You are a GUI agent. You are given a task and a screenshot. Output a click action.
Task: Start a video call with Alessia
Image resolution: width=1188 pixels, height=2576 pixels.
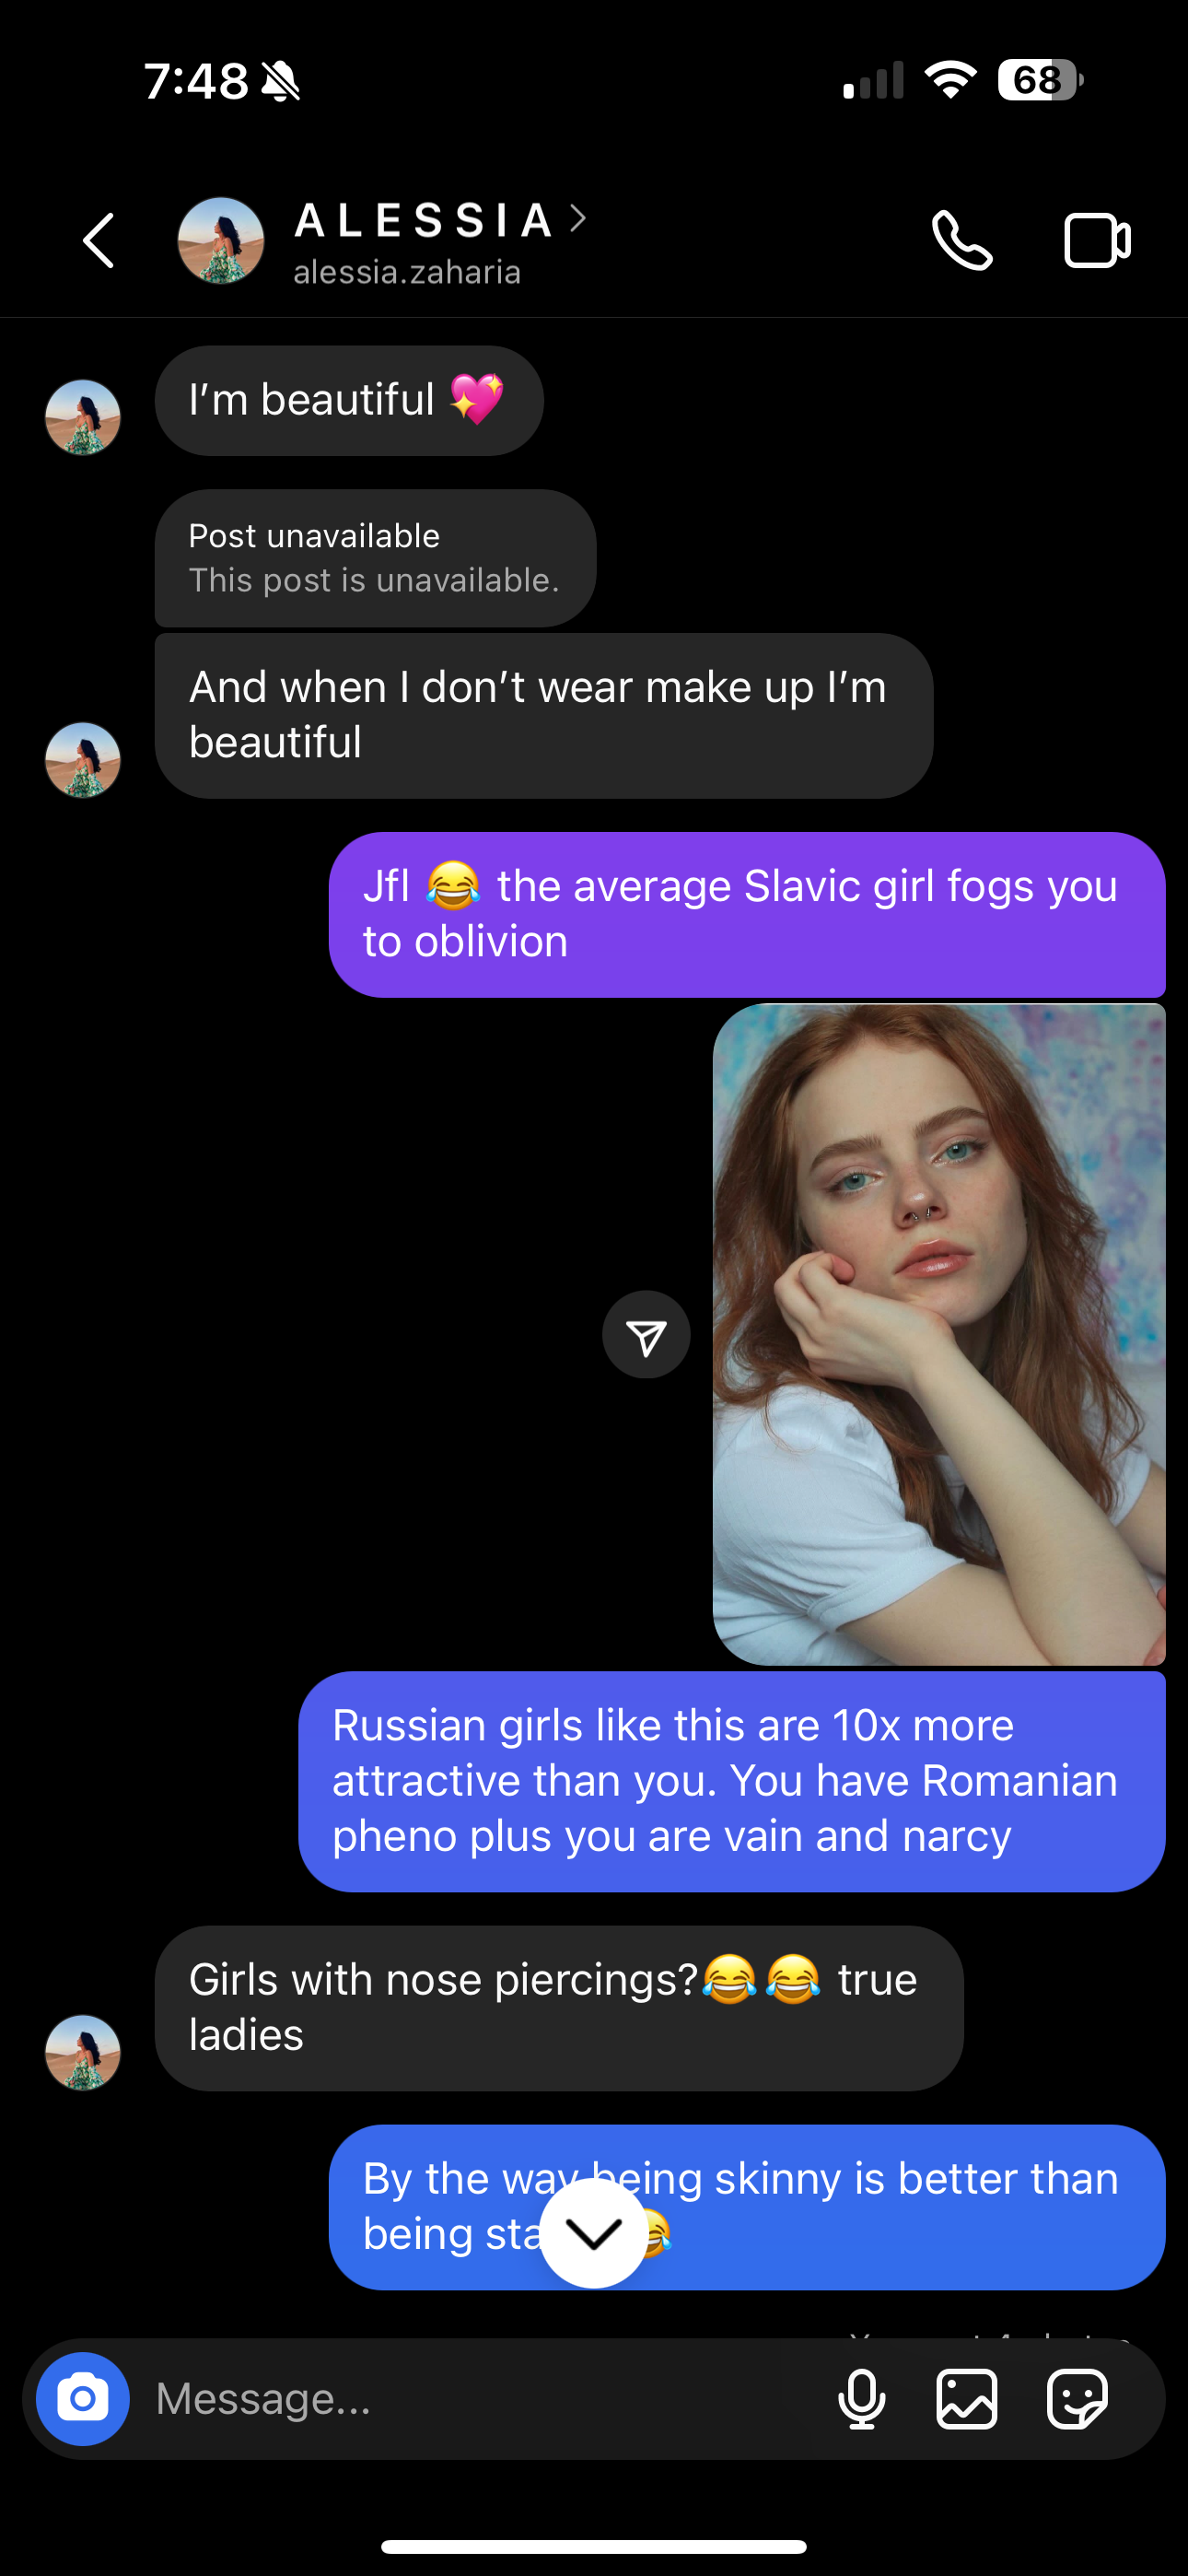(1097, 240)
